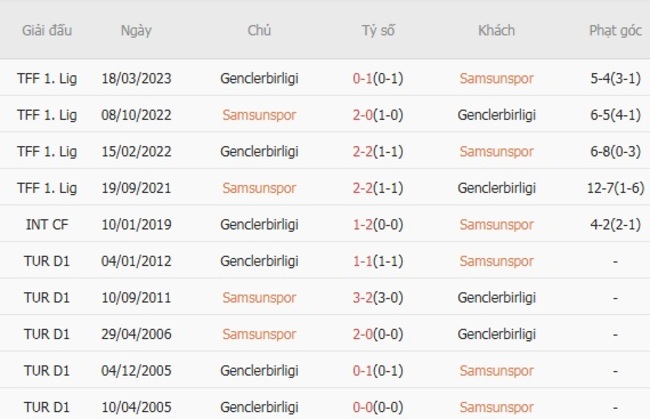Click the 3-2(3-0) score on 10/09/2011
Viewport: 650px width, 419px height.
pos(378,298)
